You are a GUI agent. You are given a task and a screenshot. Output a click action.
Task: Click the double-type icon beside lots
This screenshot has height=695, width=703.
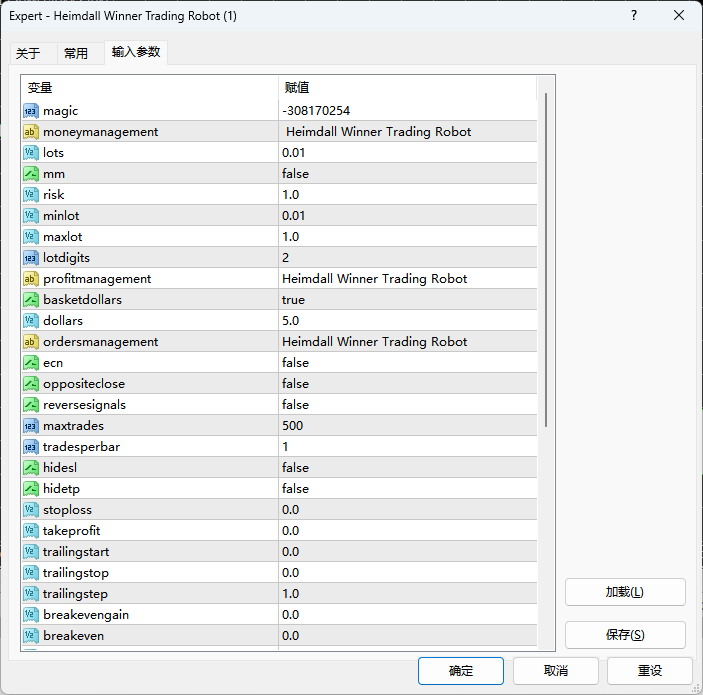tap(31, 153)
